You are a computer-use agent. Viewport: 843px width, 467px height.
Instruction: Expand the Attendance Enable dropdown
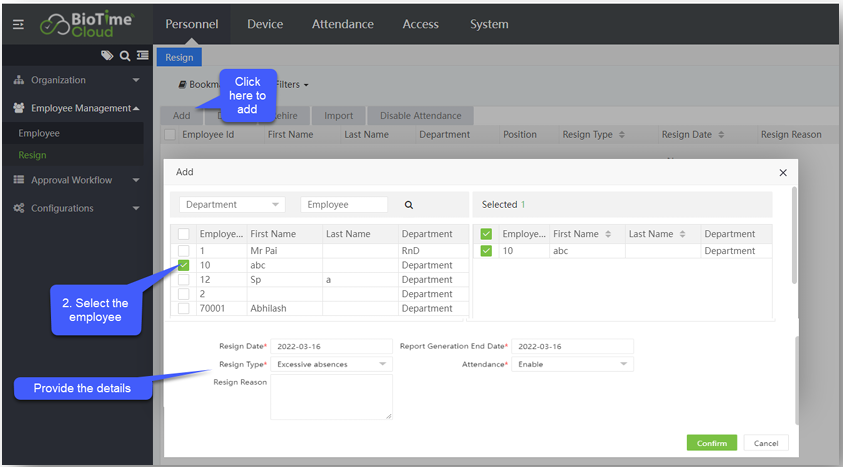point(572,365)
